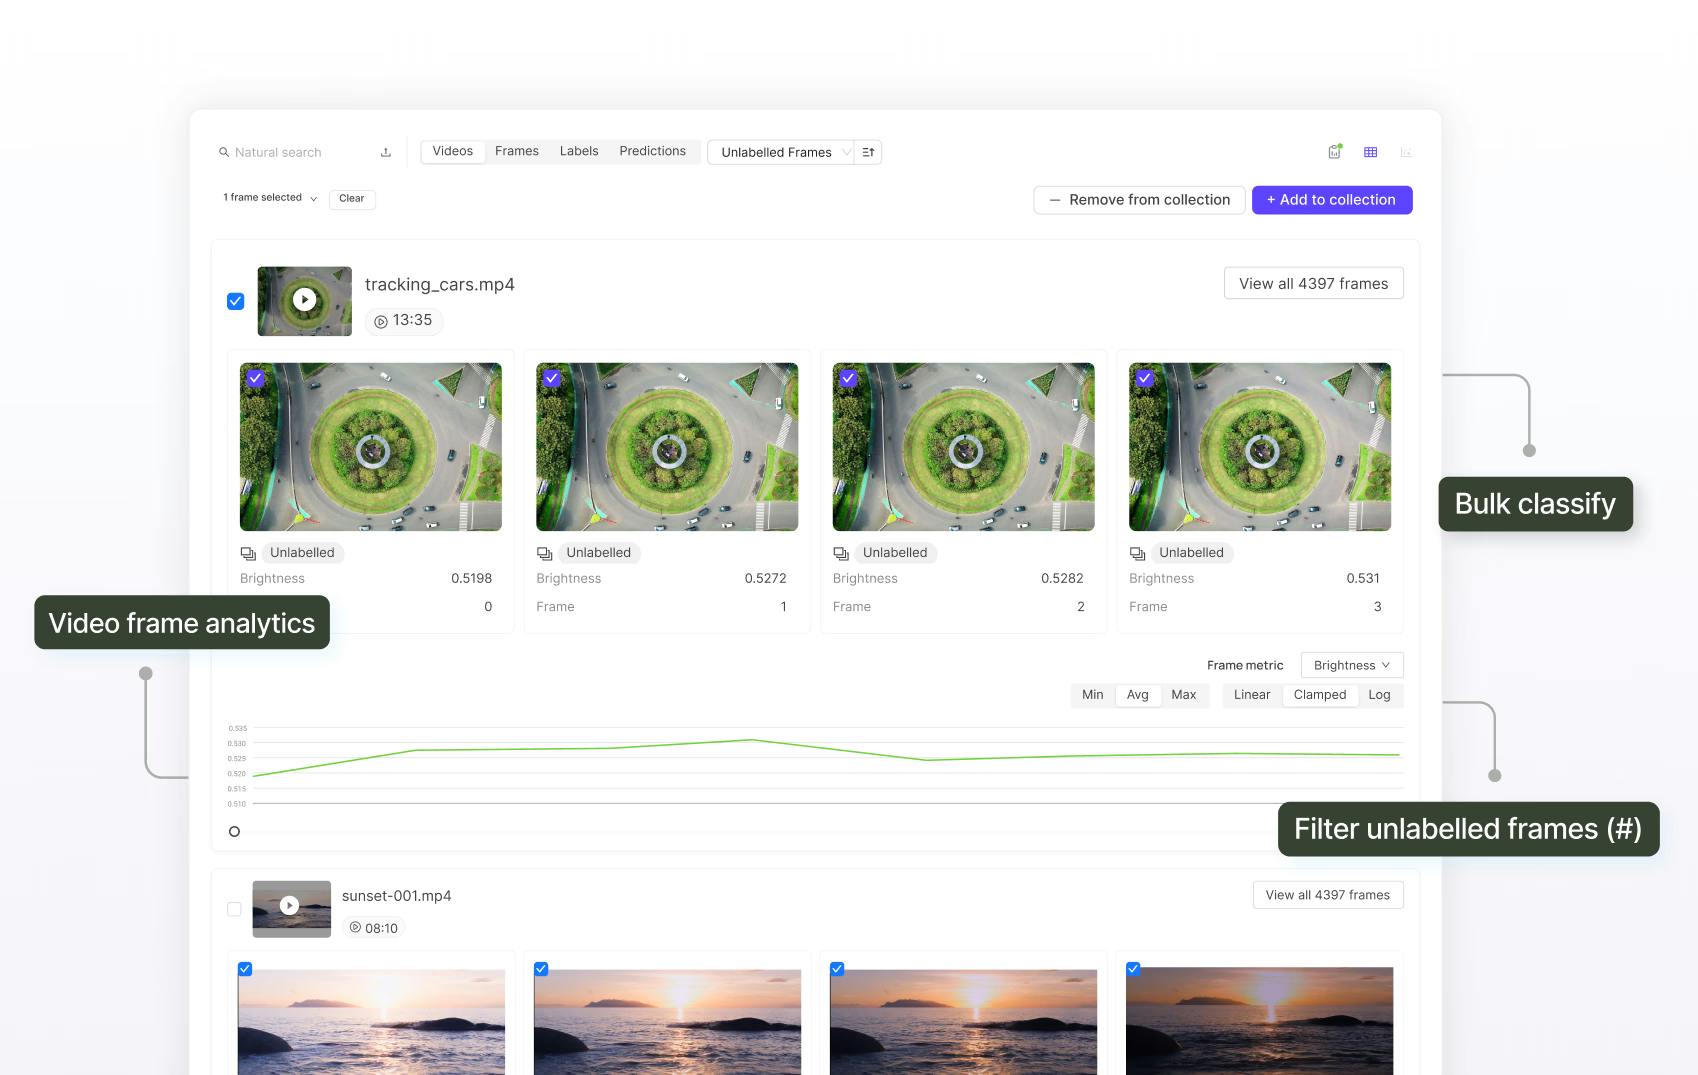Screen dimensions: 1698x1075
Task: Switch to the Labels tab
Action: click(579, 151)
